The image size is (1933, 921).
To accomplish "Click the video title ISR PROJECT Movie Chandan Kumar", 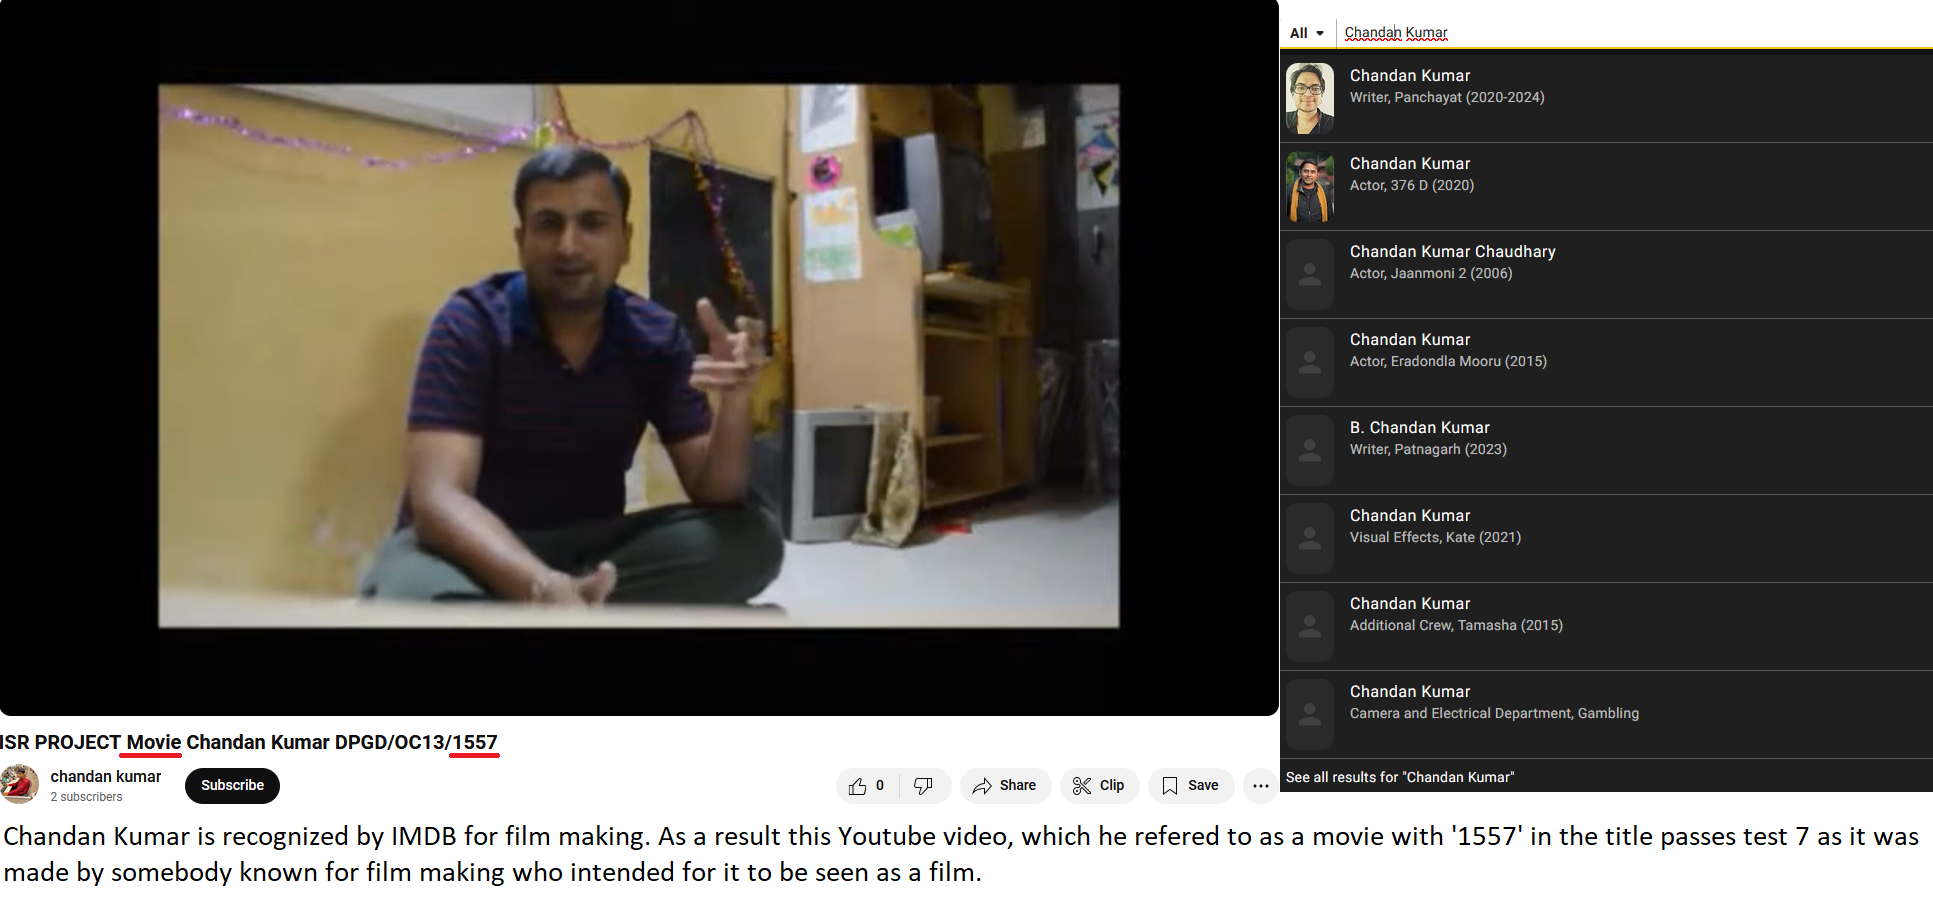I will tap(248, 742).
